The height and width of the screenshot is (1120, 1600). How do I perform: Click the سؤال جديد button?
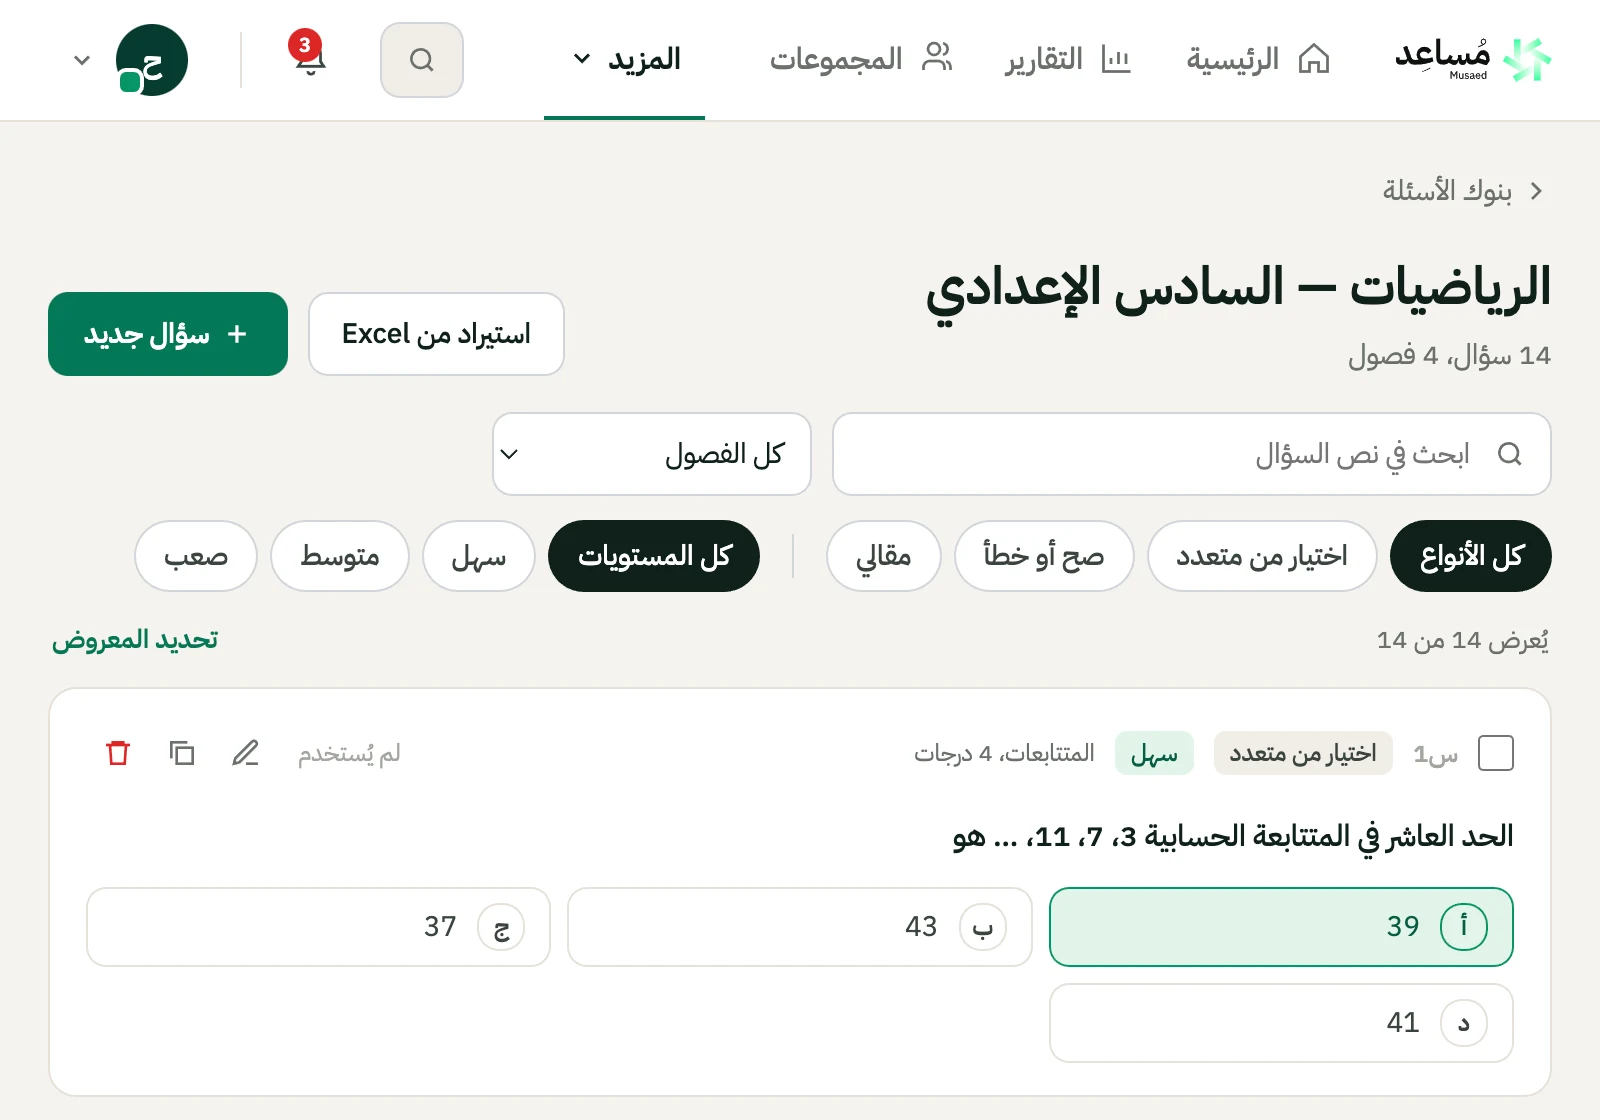click(x=168, y=334)
